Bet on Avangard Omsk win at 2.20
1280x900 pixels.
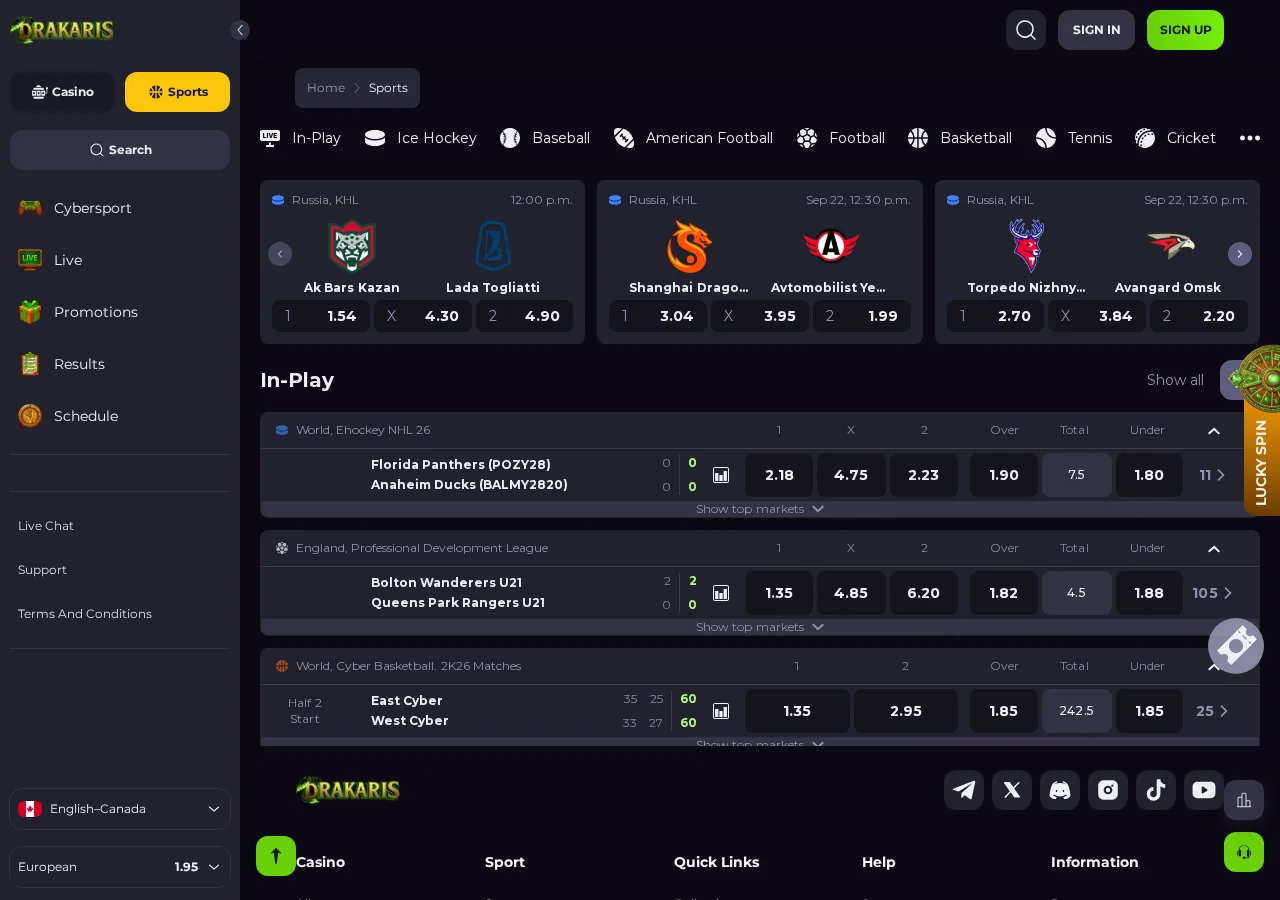(1198, 316)
